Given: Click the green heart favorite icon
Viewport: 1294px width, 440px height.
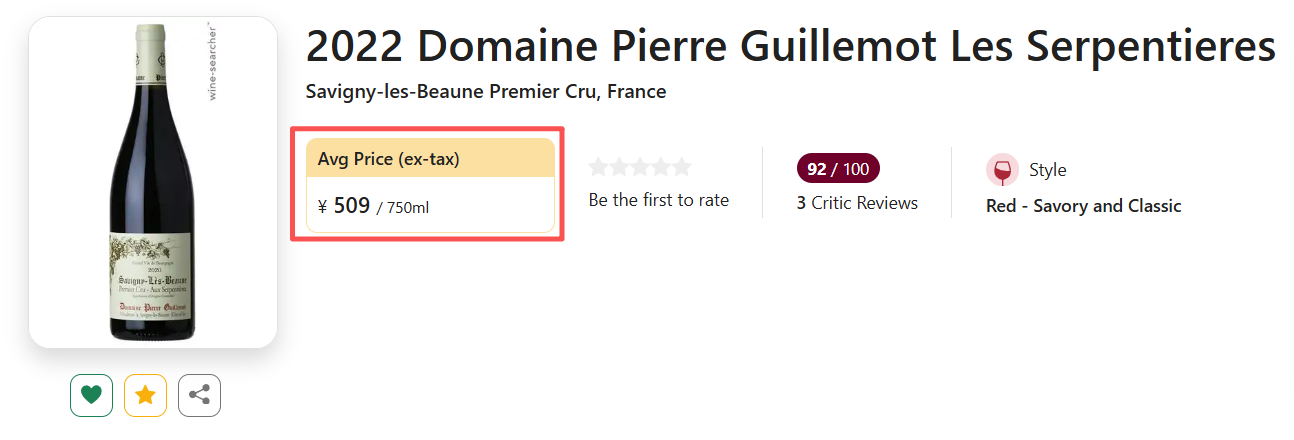Looking at the screenshot, I should pyautogui.click(x=91, y=395).
